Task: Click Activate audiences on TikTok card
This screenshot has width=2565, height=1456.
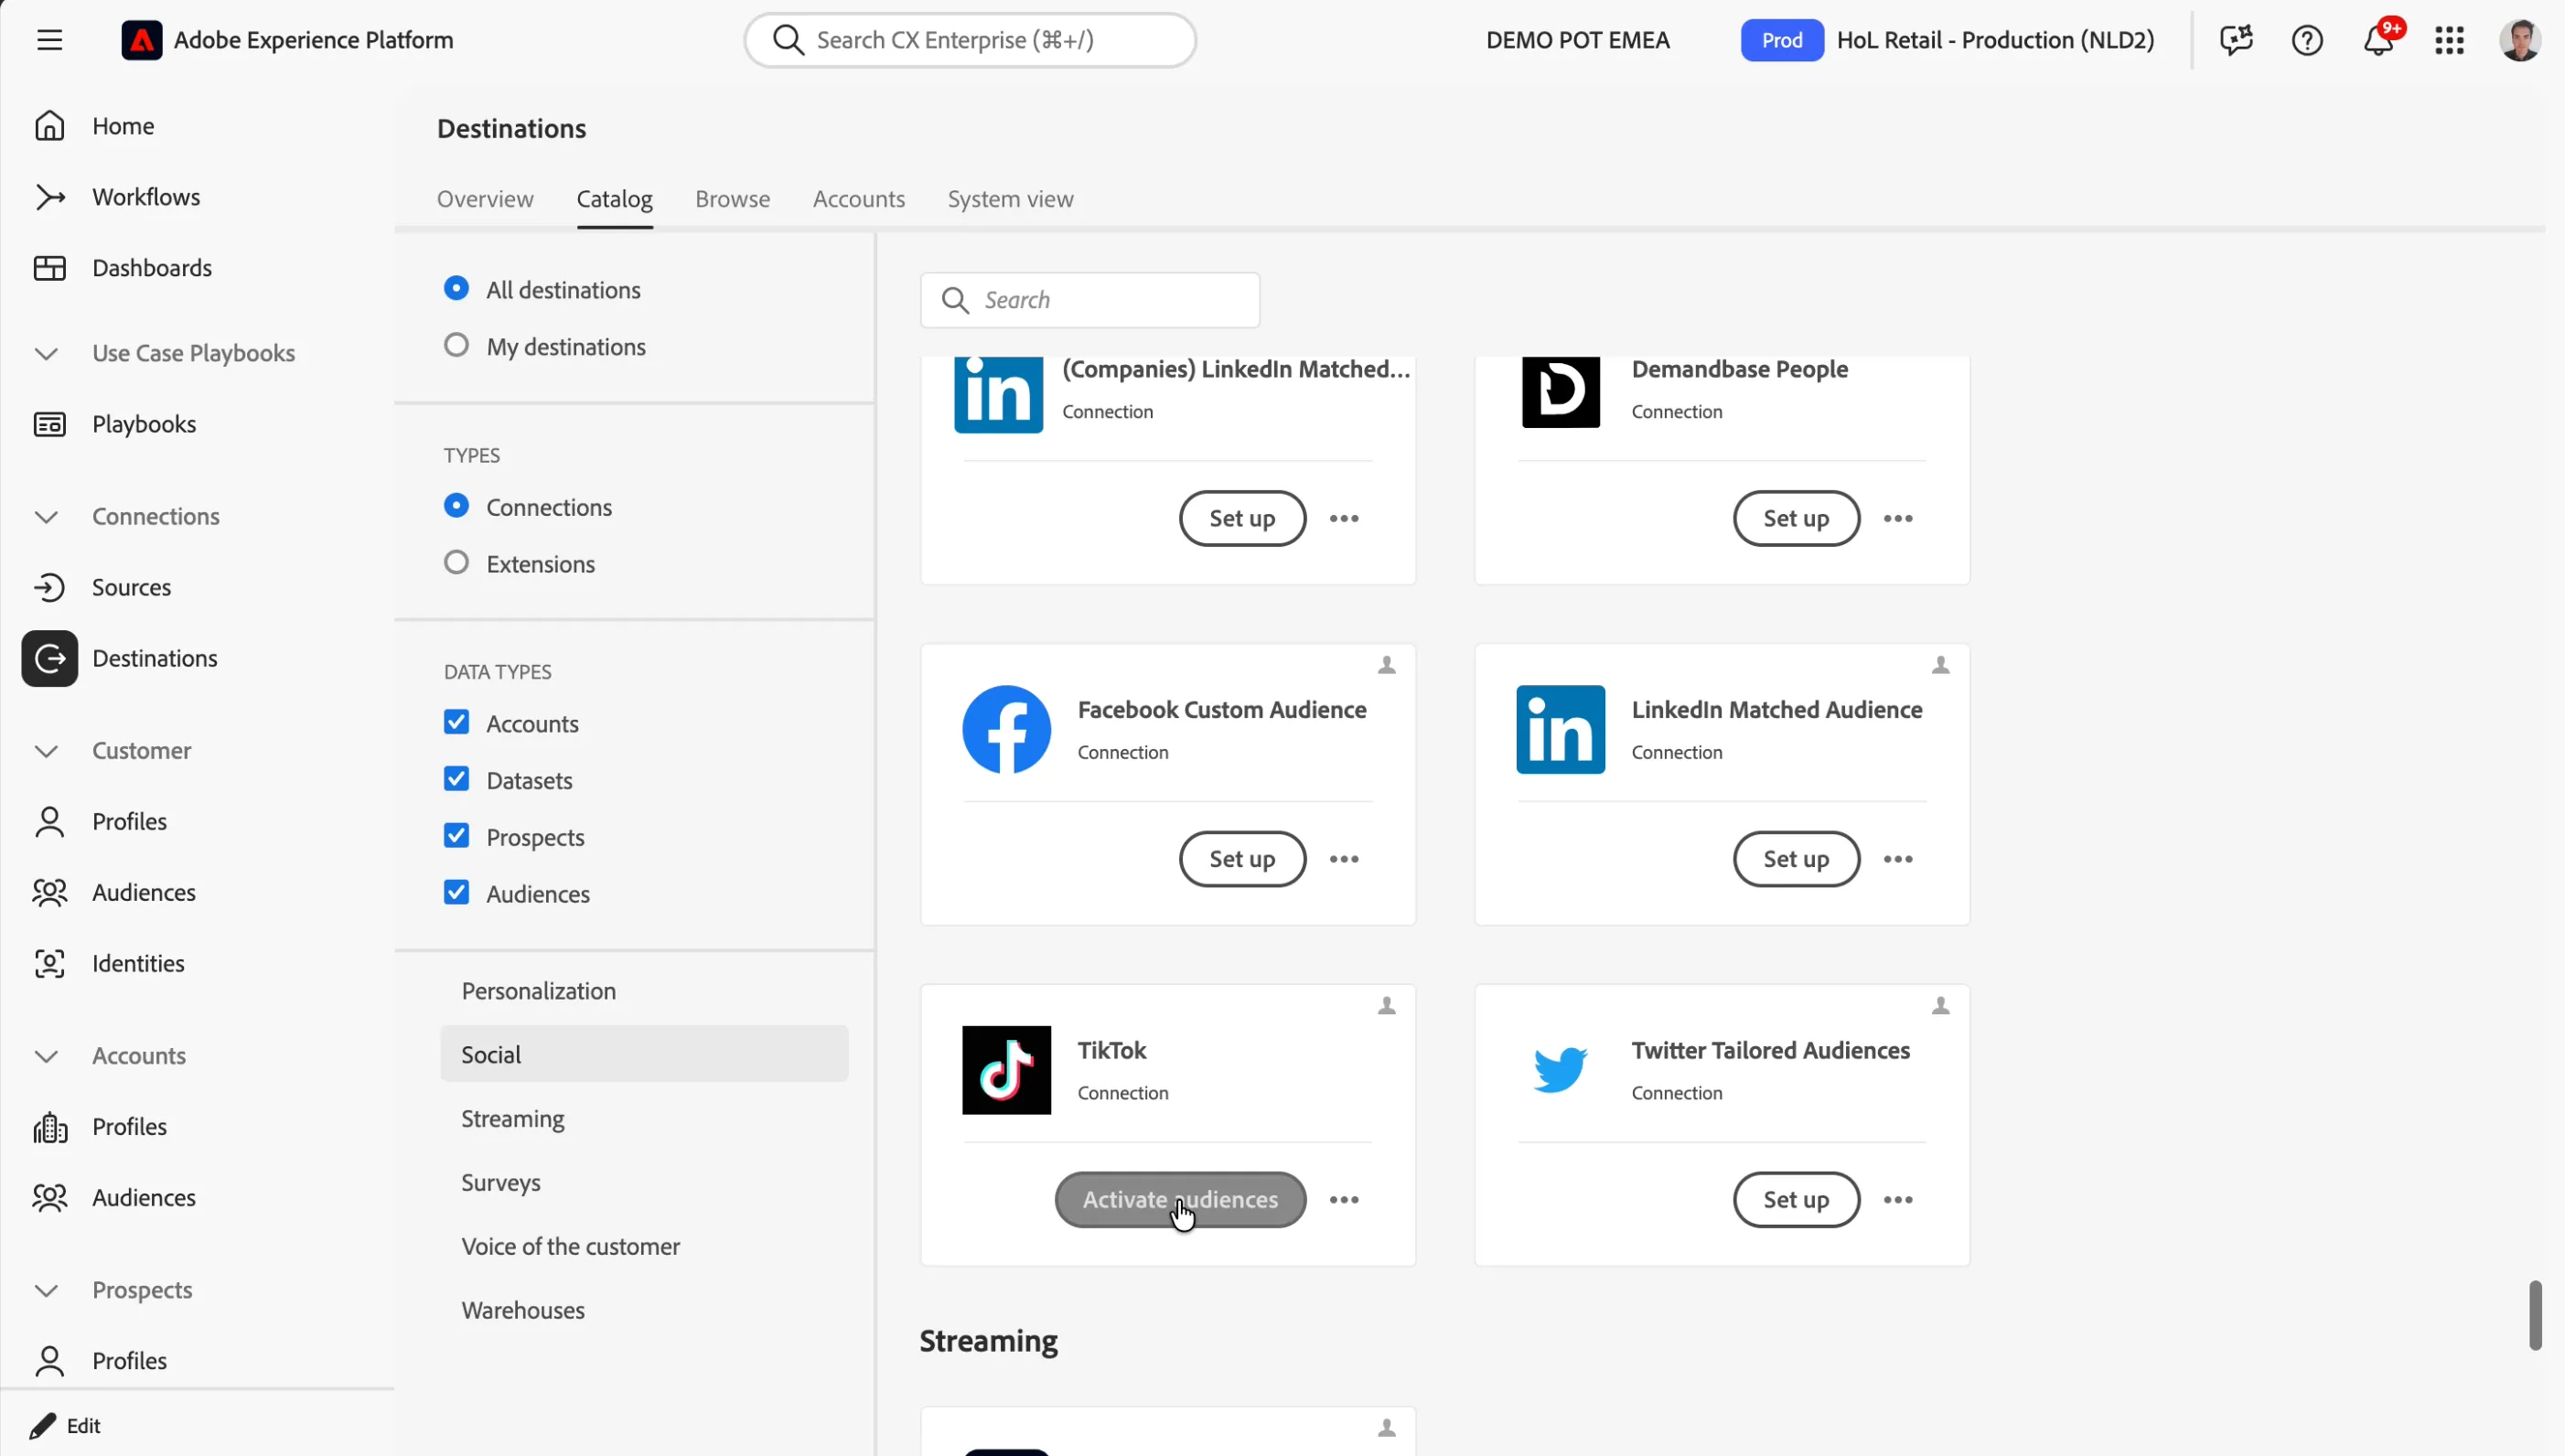Action: pyautogui.click(x=1179, y=1199)
